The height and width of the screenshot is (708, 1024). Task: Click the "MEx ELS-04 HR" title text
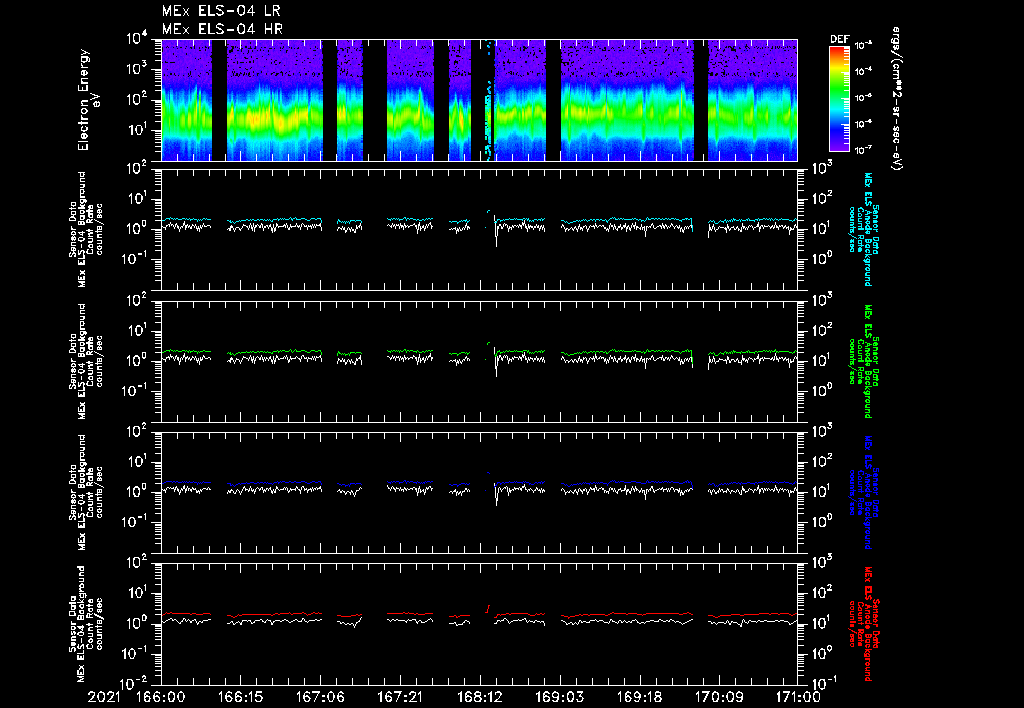coord(222,29)
